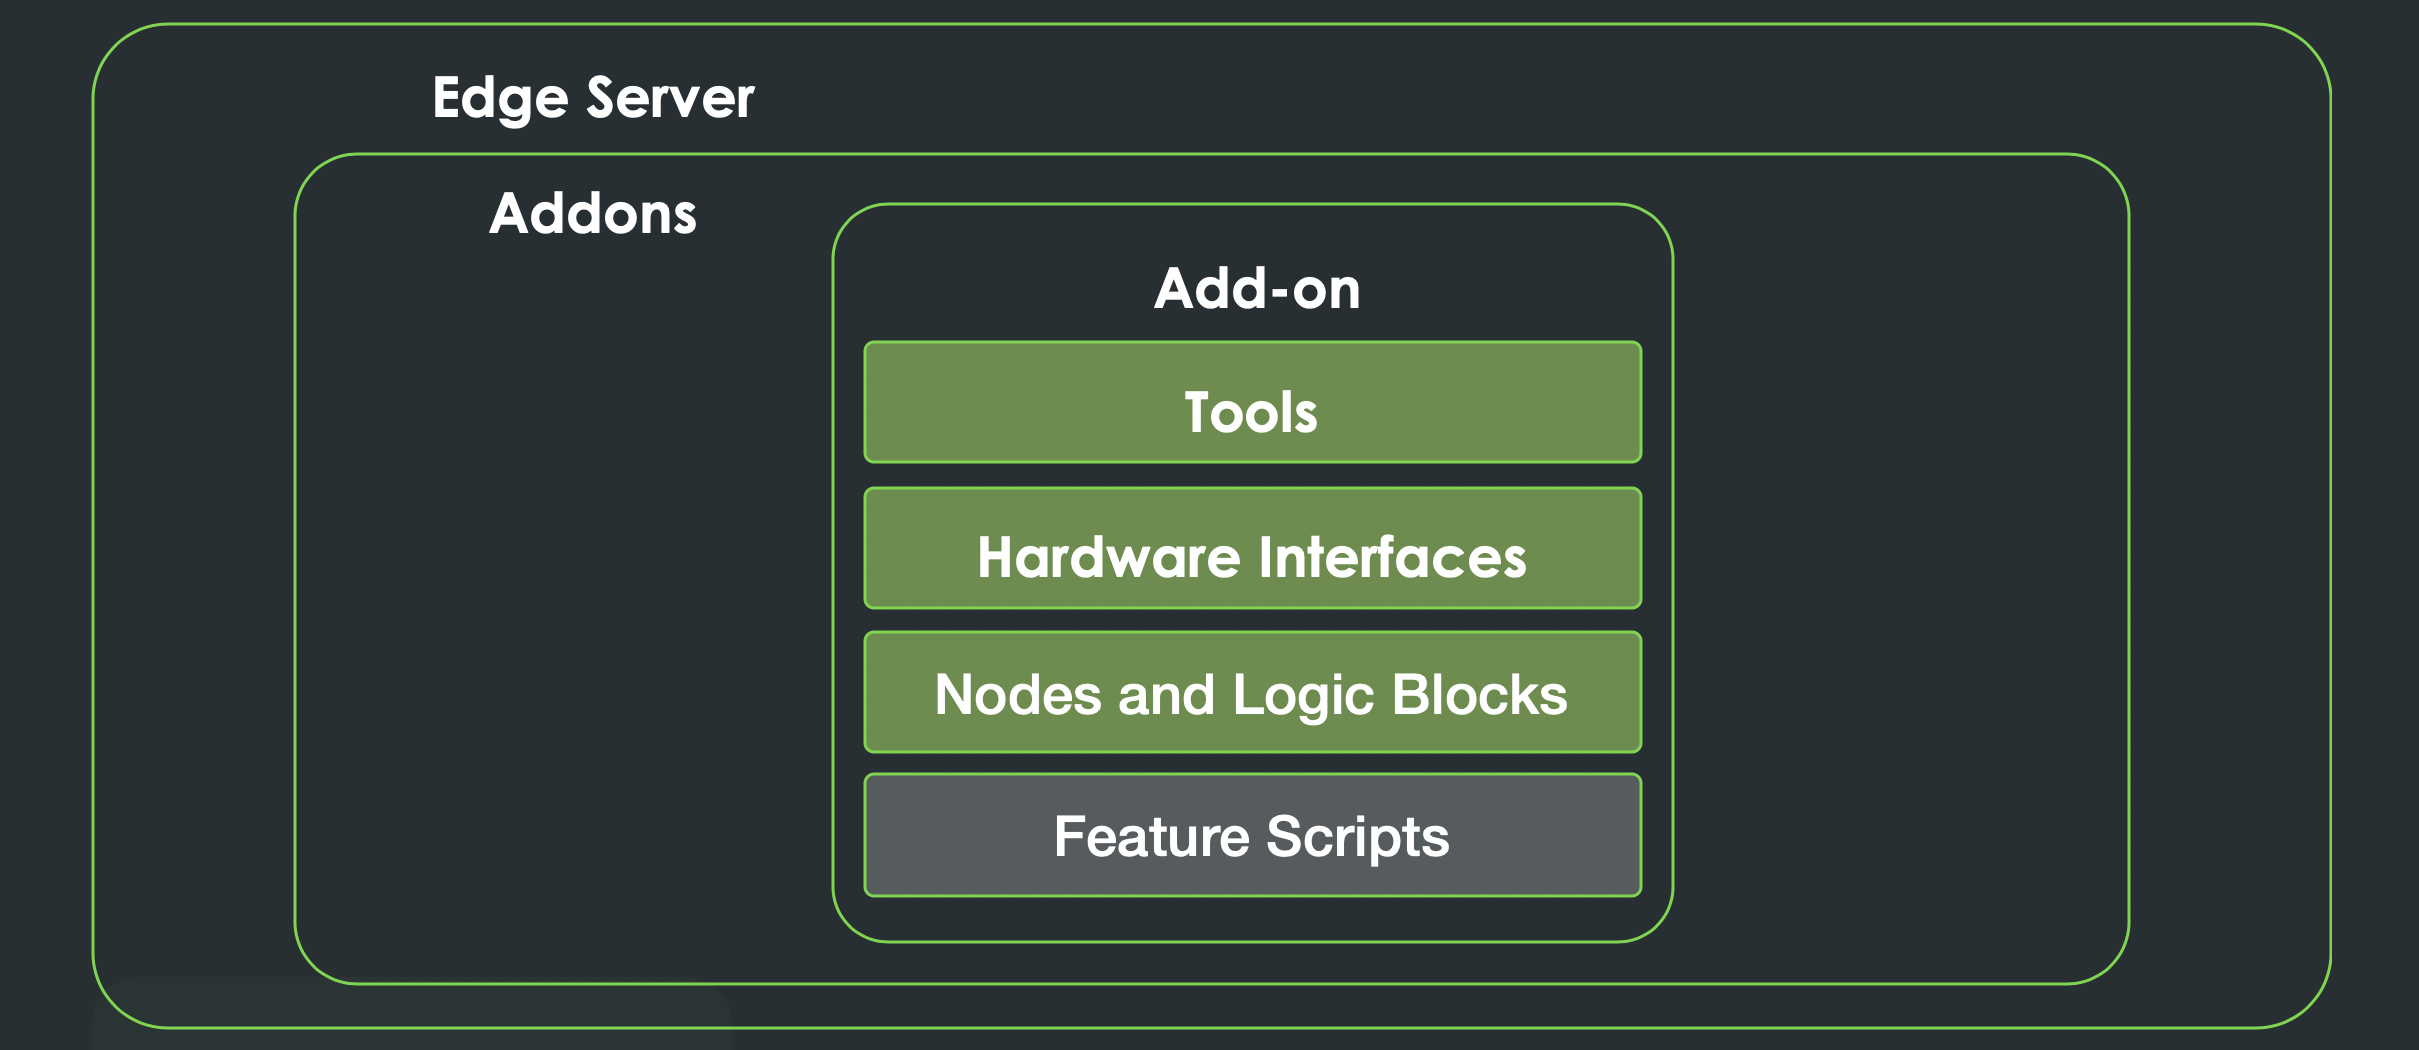This screenshot has width=2419, height=1050.
Task: Select the Addons label
Action: [x=593, y=214]
